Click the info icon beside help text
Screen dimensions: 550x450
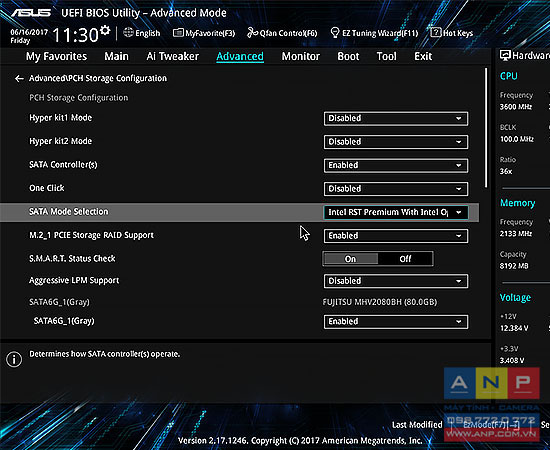[x=14, y=360]
